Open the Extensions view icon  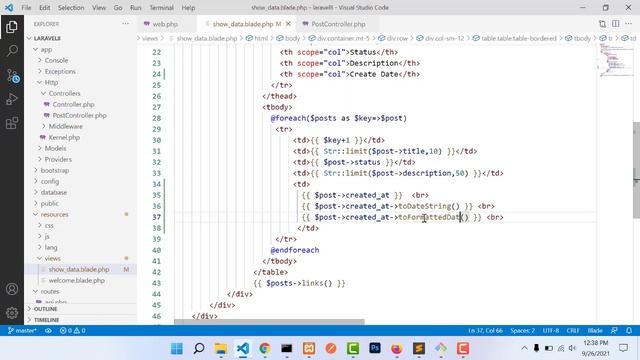click(x=12, y=123)
